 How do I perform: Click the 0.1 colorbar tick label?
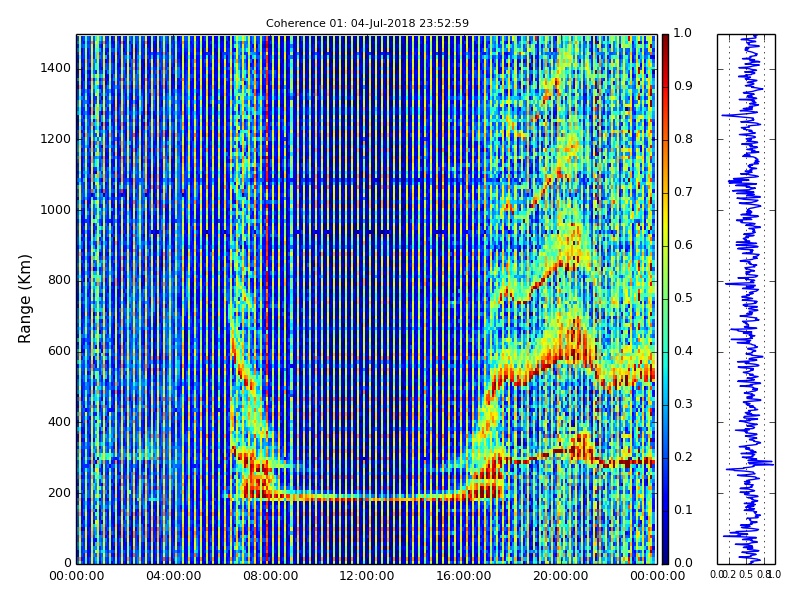[x=683, y=510]
